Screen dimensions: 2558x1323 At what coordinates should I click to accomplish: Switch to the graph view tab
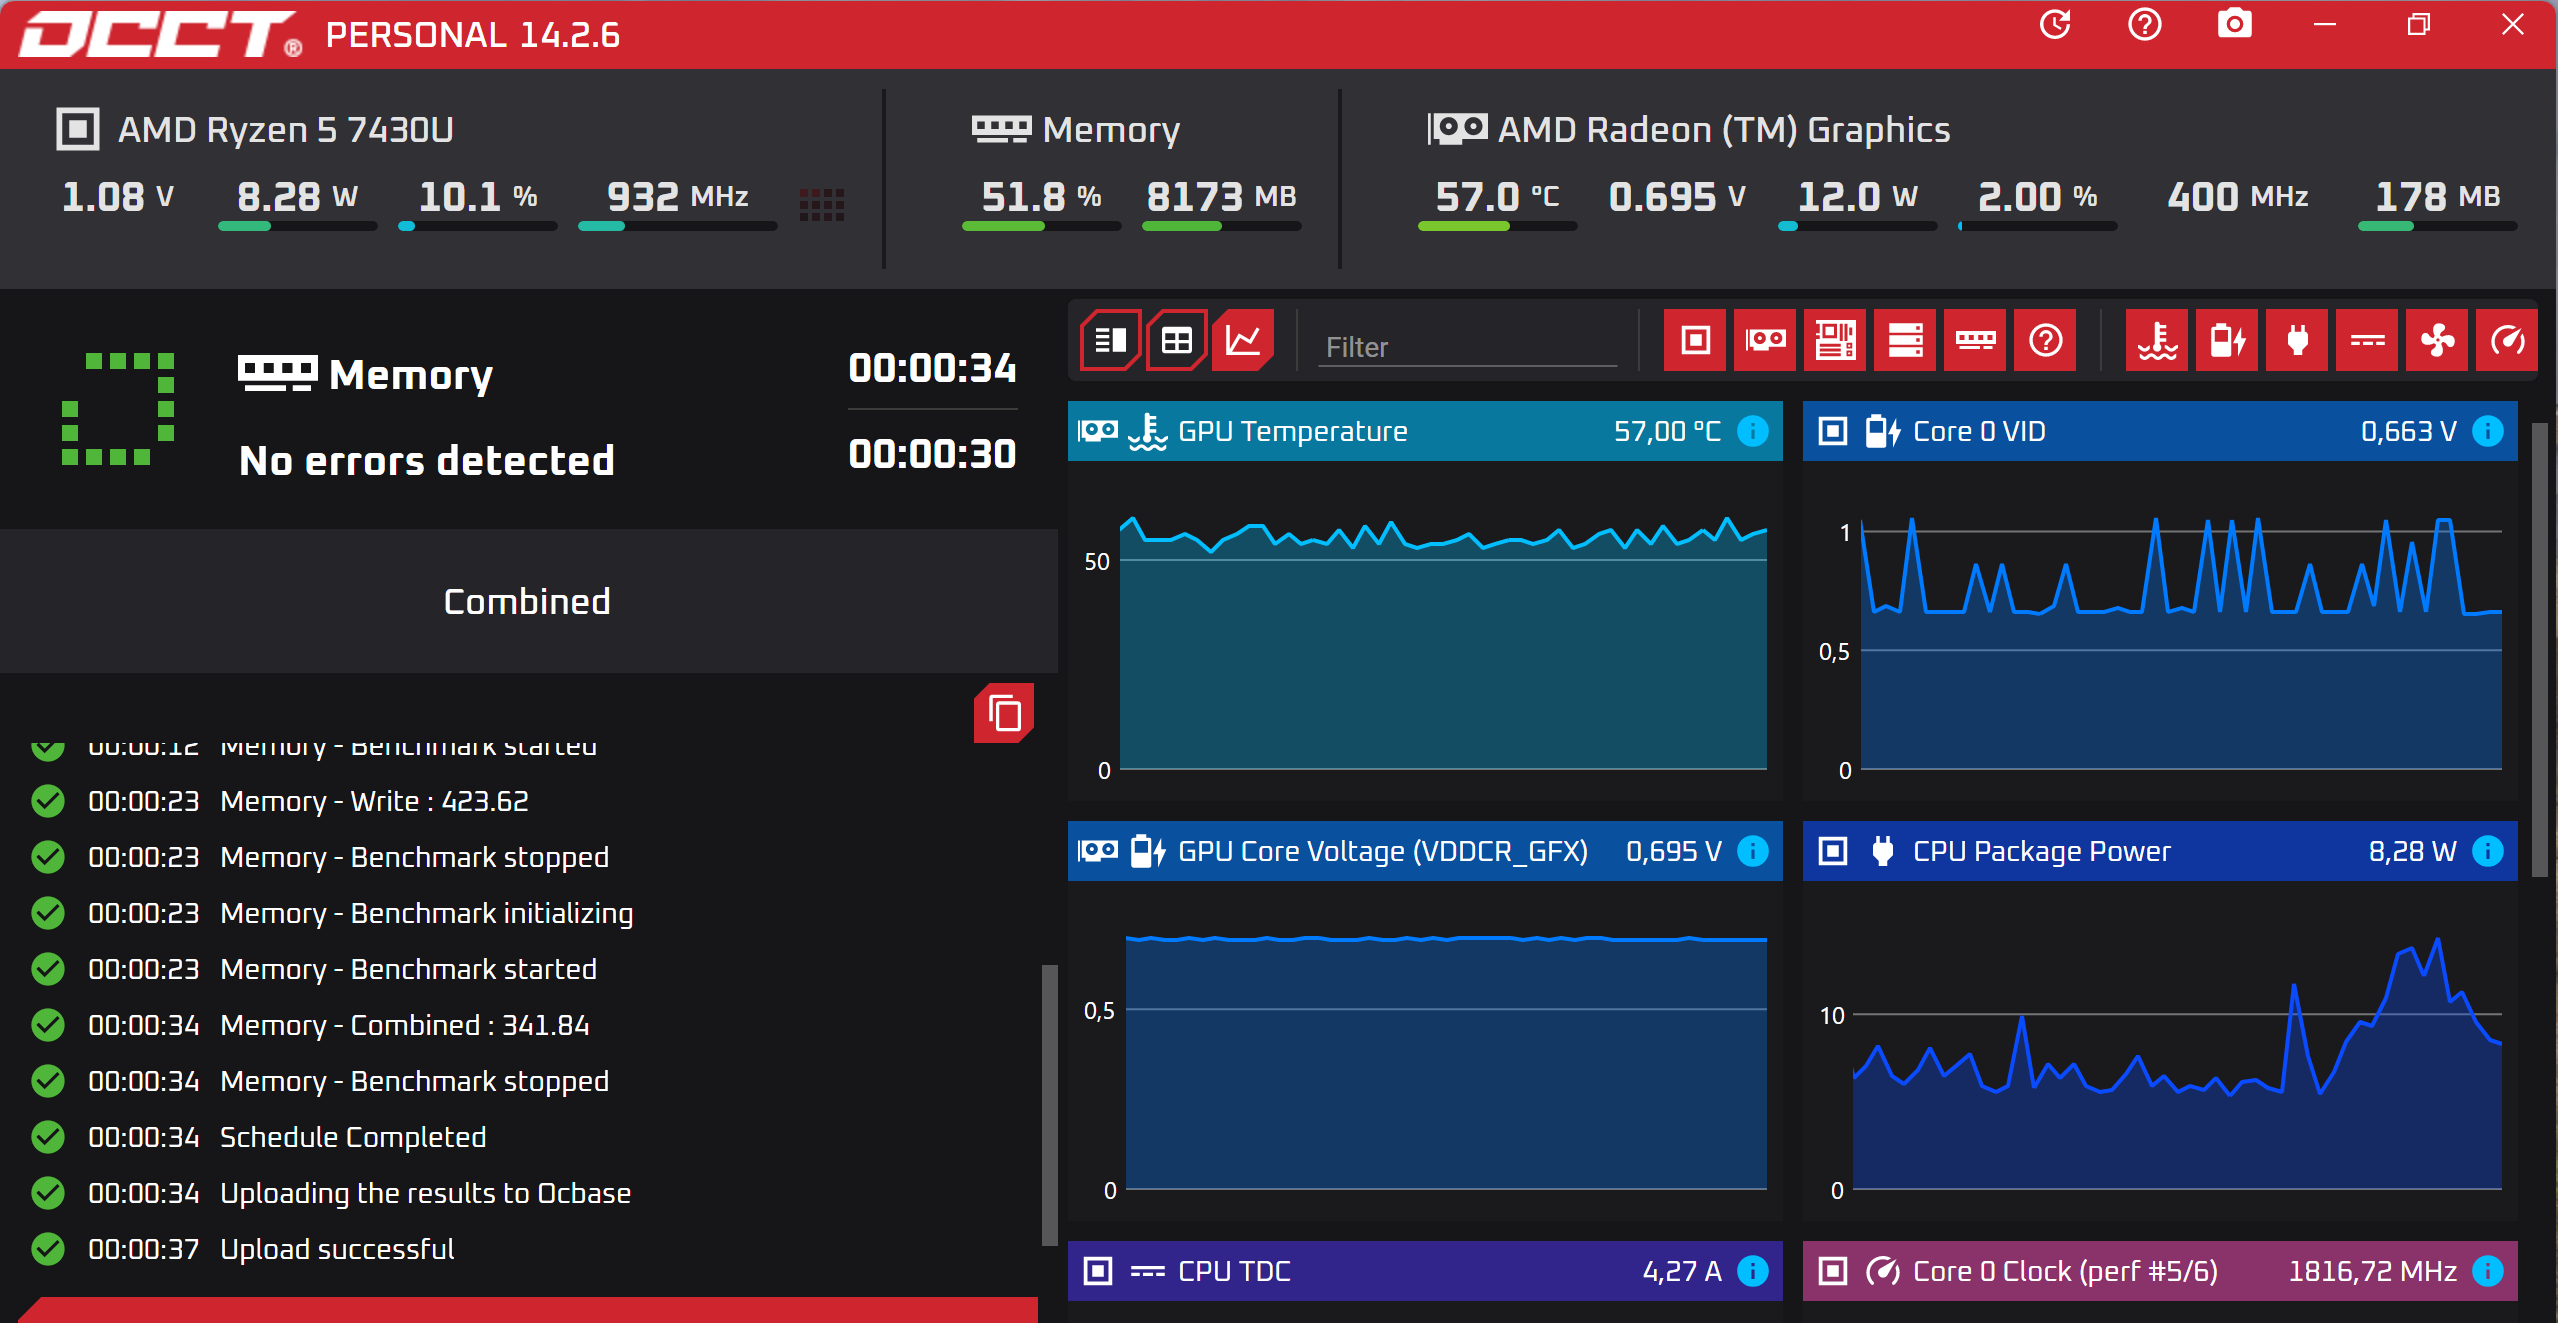pos(1242,341)
